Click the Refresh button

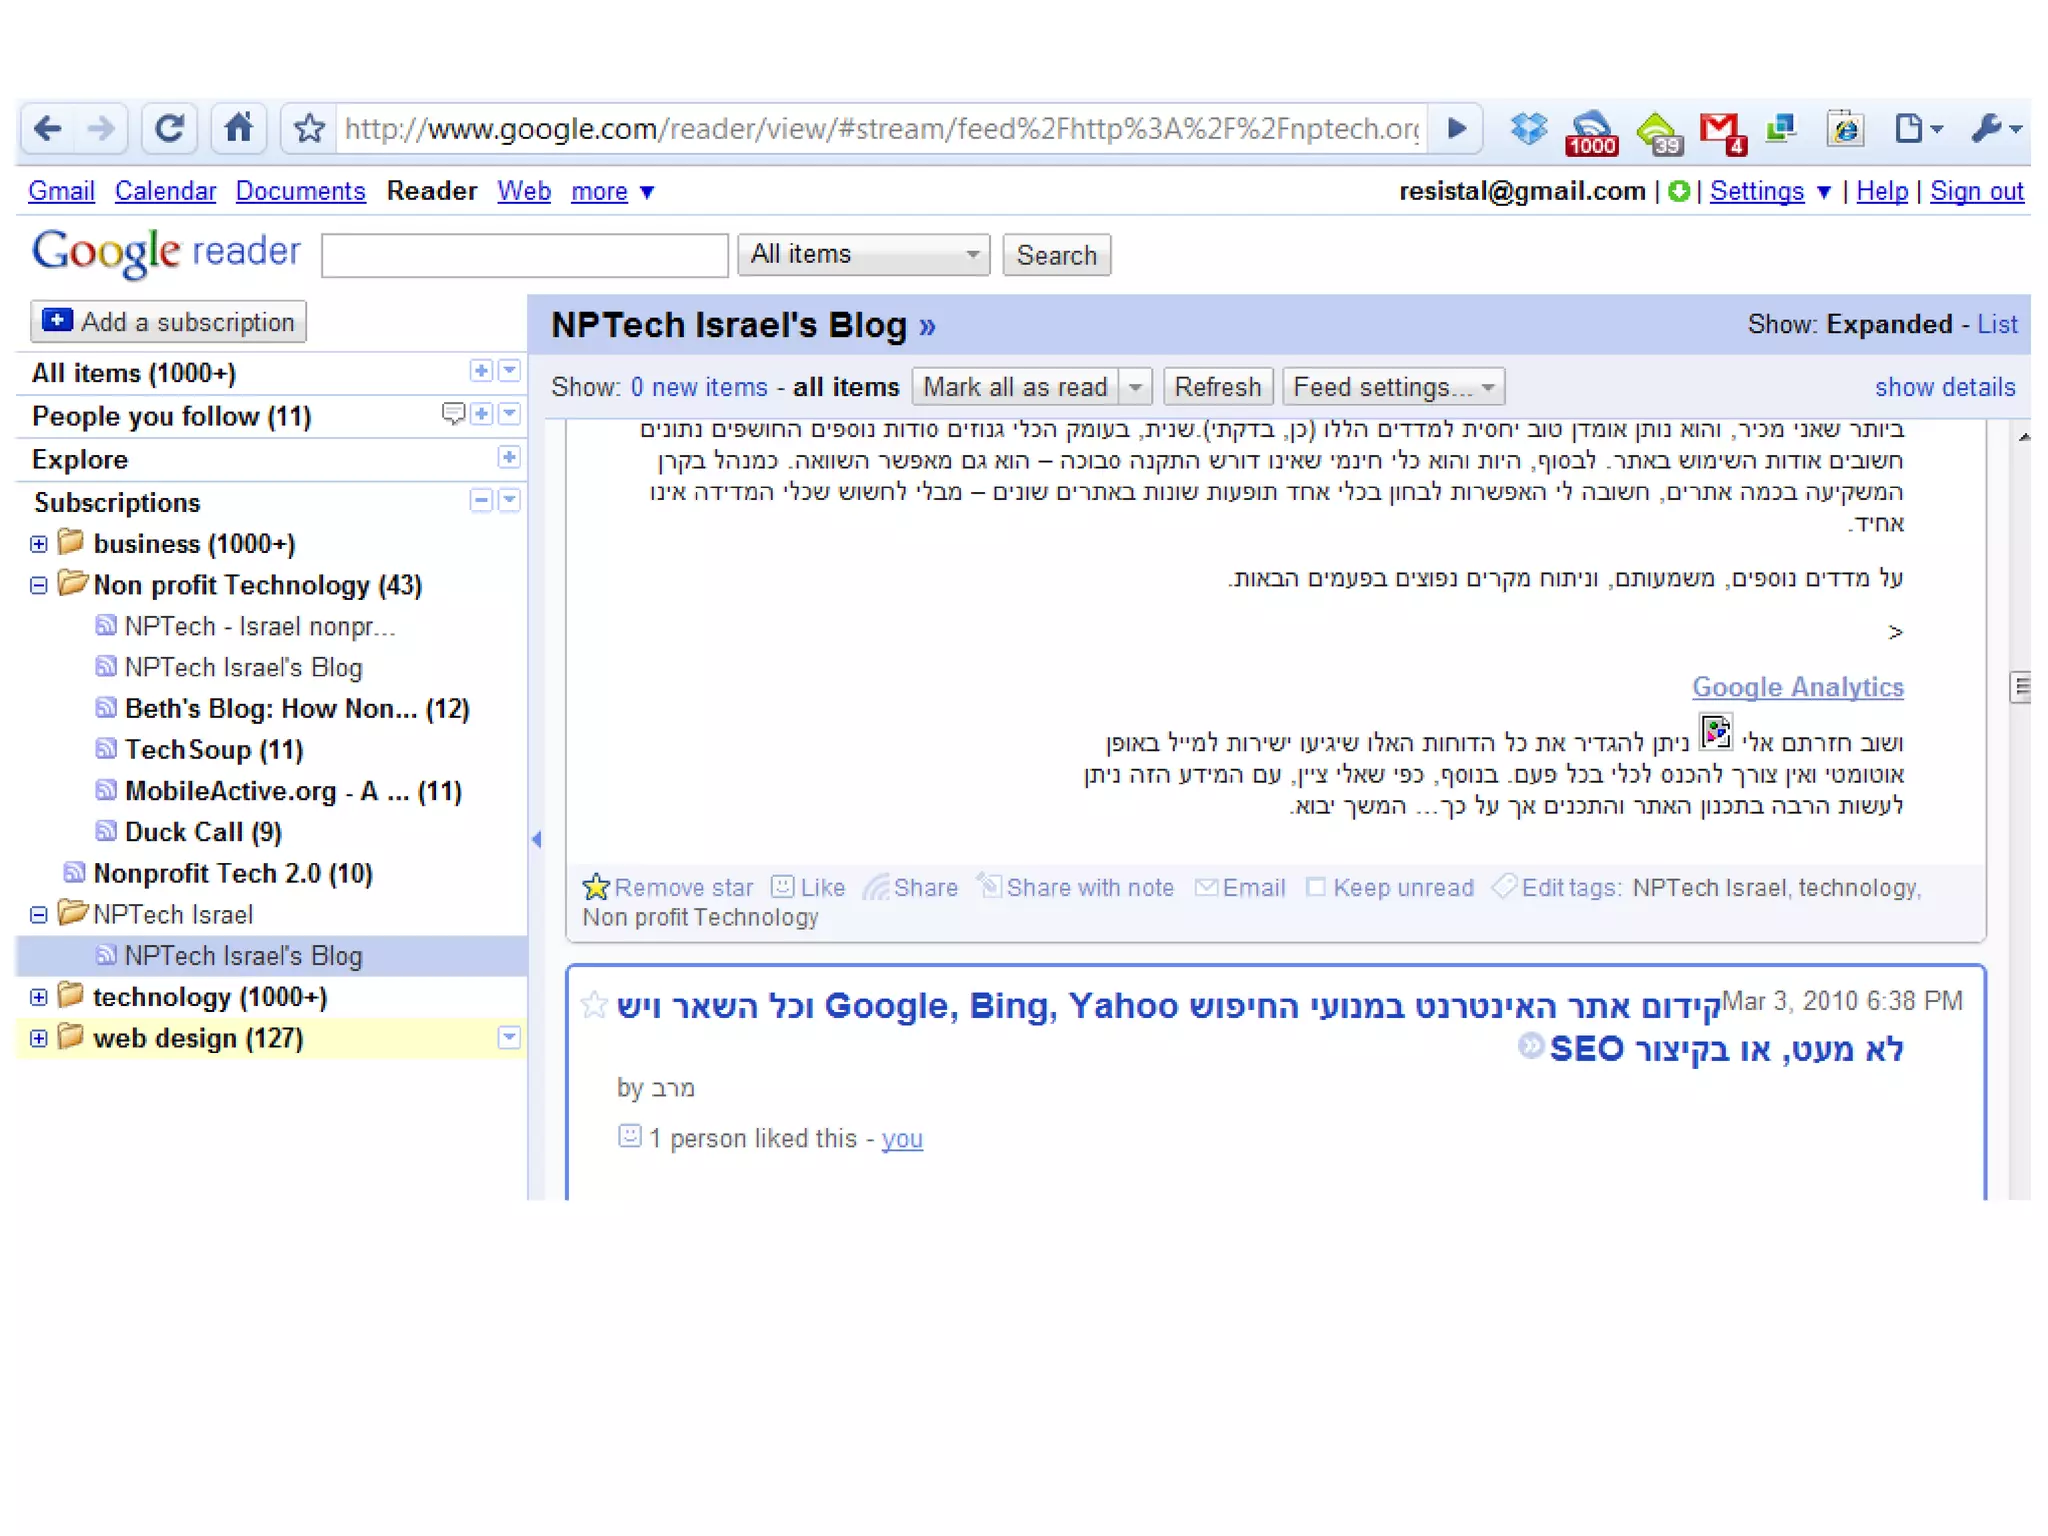click(x=1217, y=387)
